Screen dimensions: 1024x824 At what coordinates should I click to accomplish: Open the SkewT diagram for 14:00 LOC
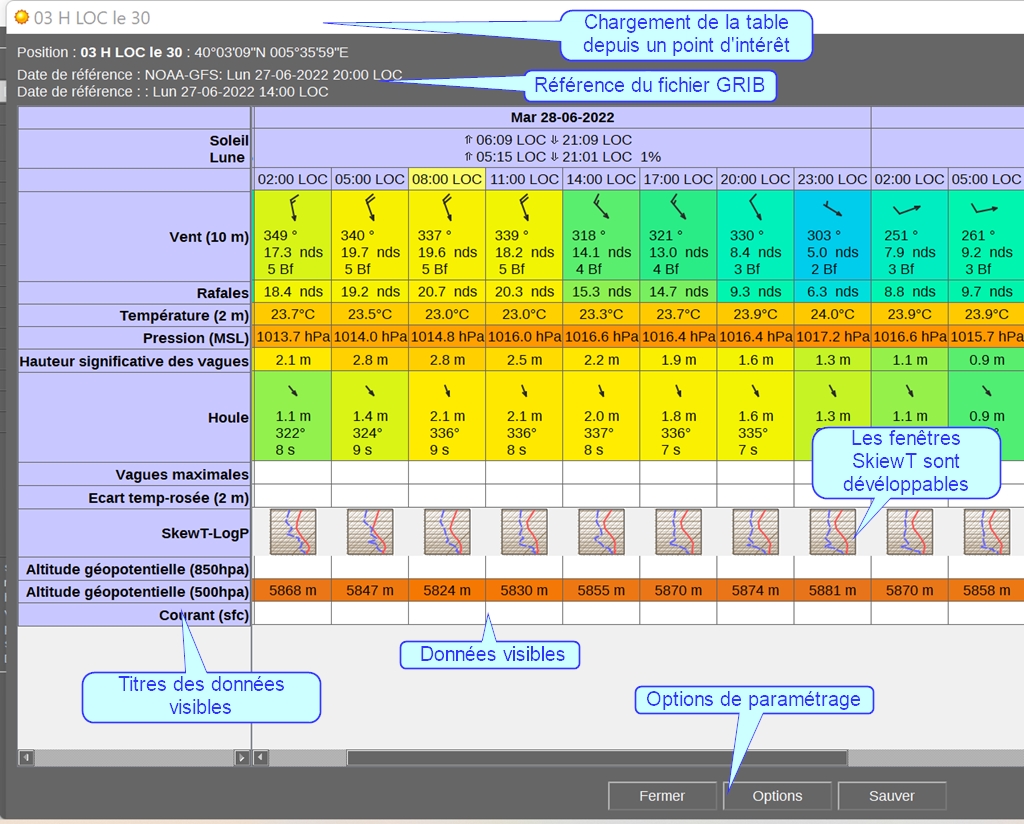601,532
